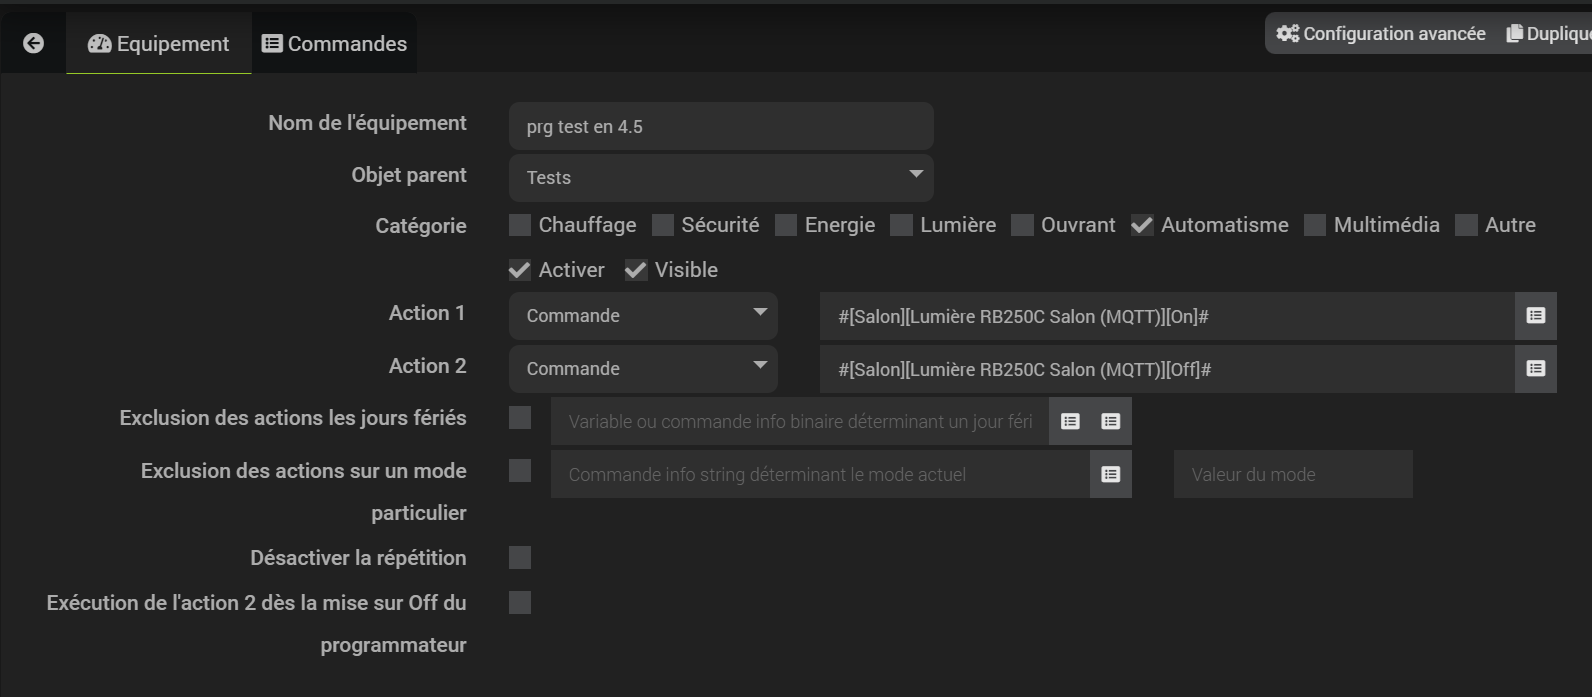This screenshot has width=1592, height=697.
Task: Click first list icon beside jour férié field
Action: click(1070, 422)
